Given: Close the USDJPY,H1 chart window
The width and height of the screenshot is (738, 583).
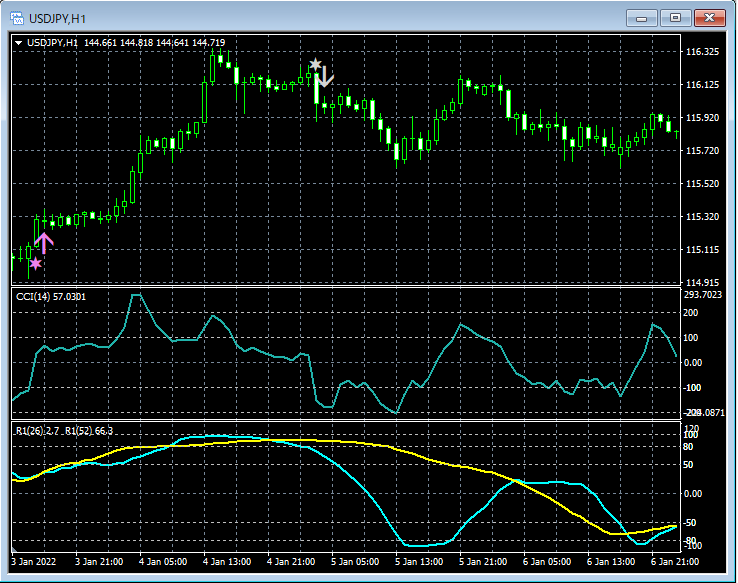Looking at the screenshot, I should (x=711, y=17).
